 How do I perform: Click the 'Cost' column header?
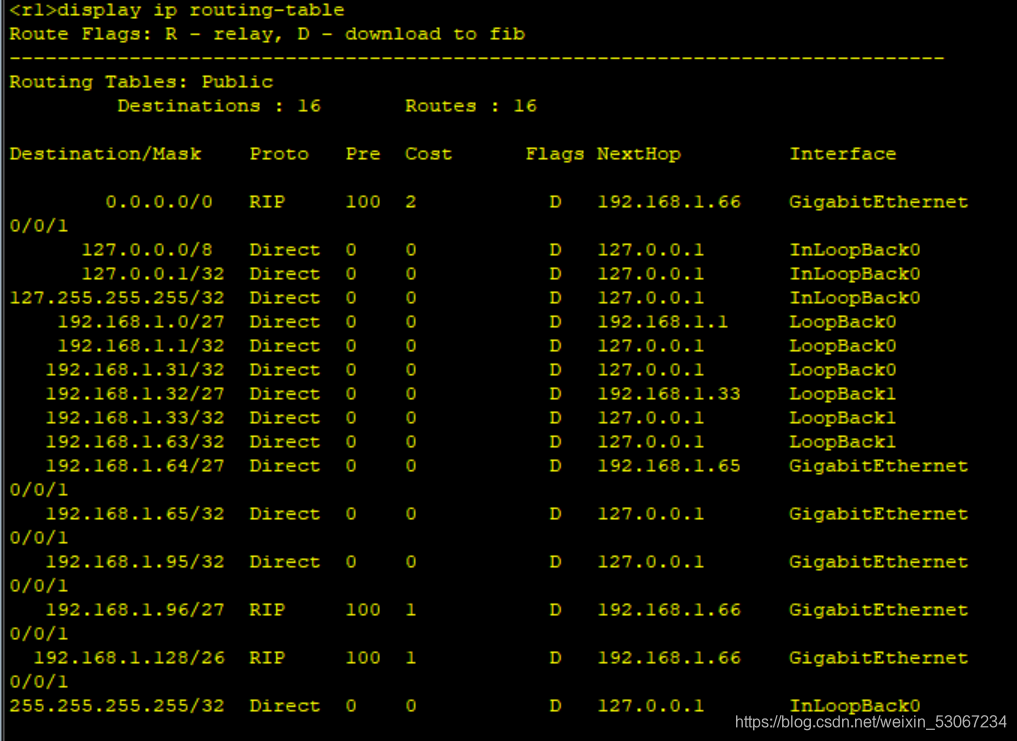coord(429,154)
